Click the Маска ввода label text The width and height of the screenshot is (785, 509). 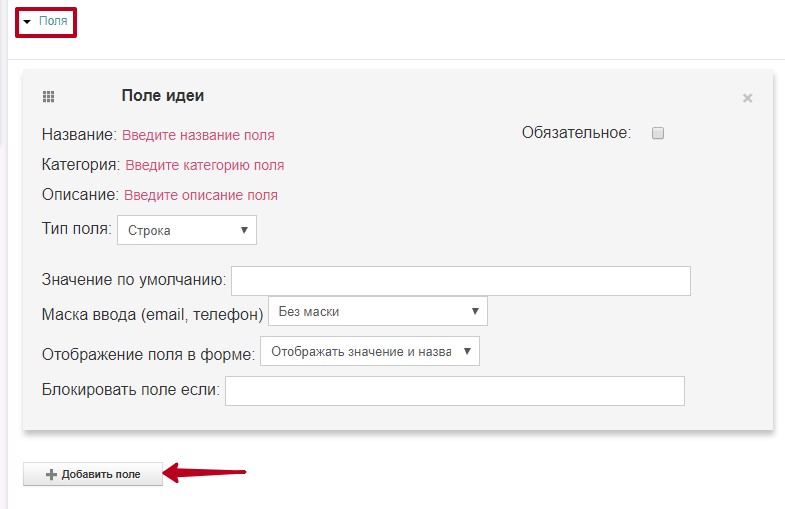click(x=152, y=314)
